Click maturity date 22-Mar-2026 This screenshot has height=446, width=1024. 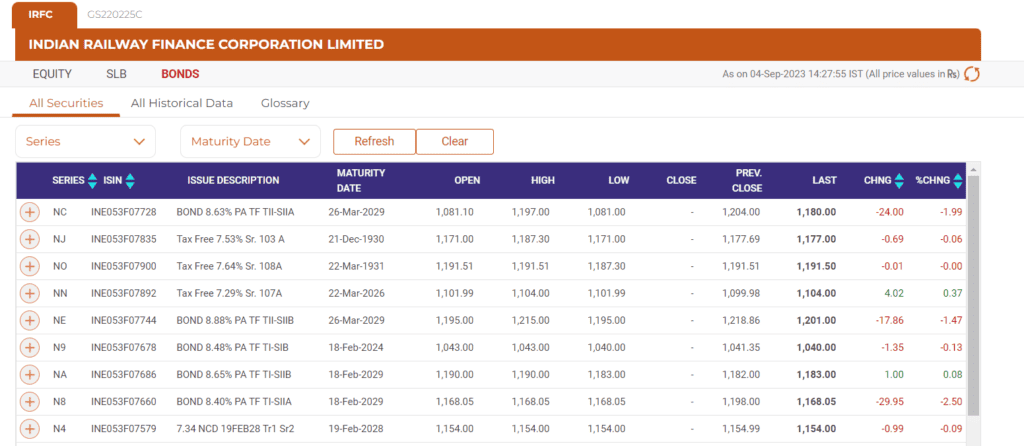(356, 294)
